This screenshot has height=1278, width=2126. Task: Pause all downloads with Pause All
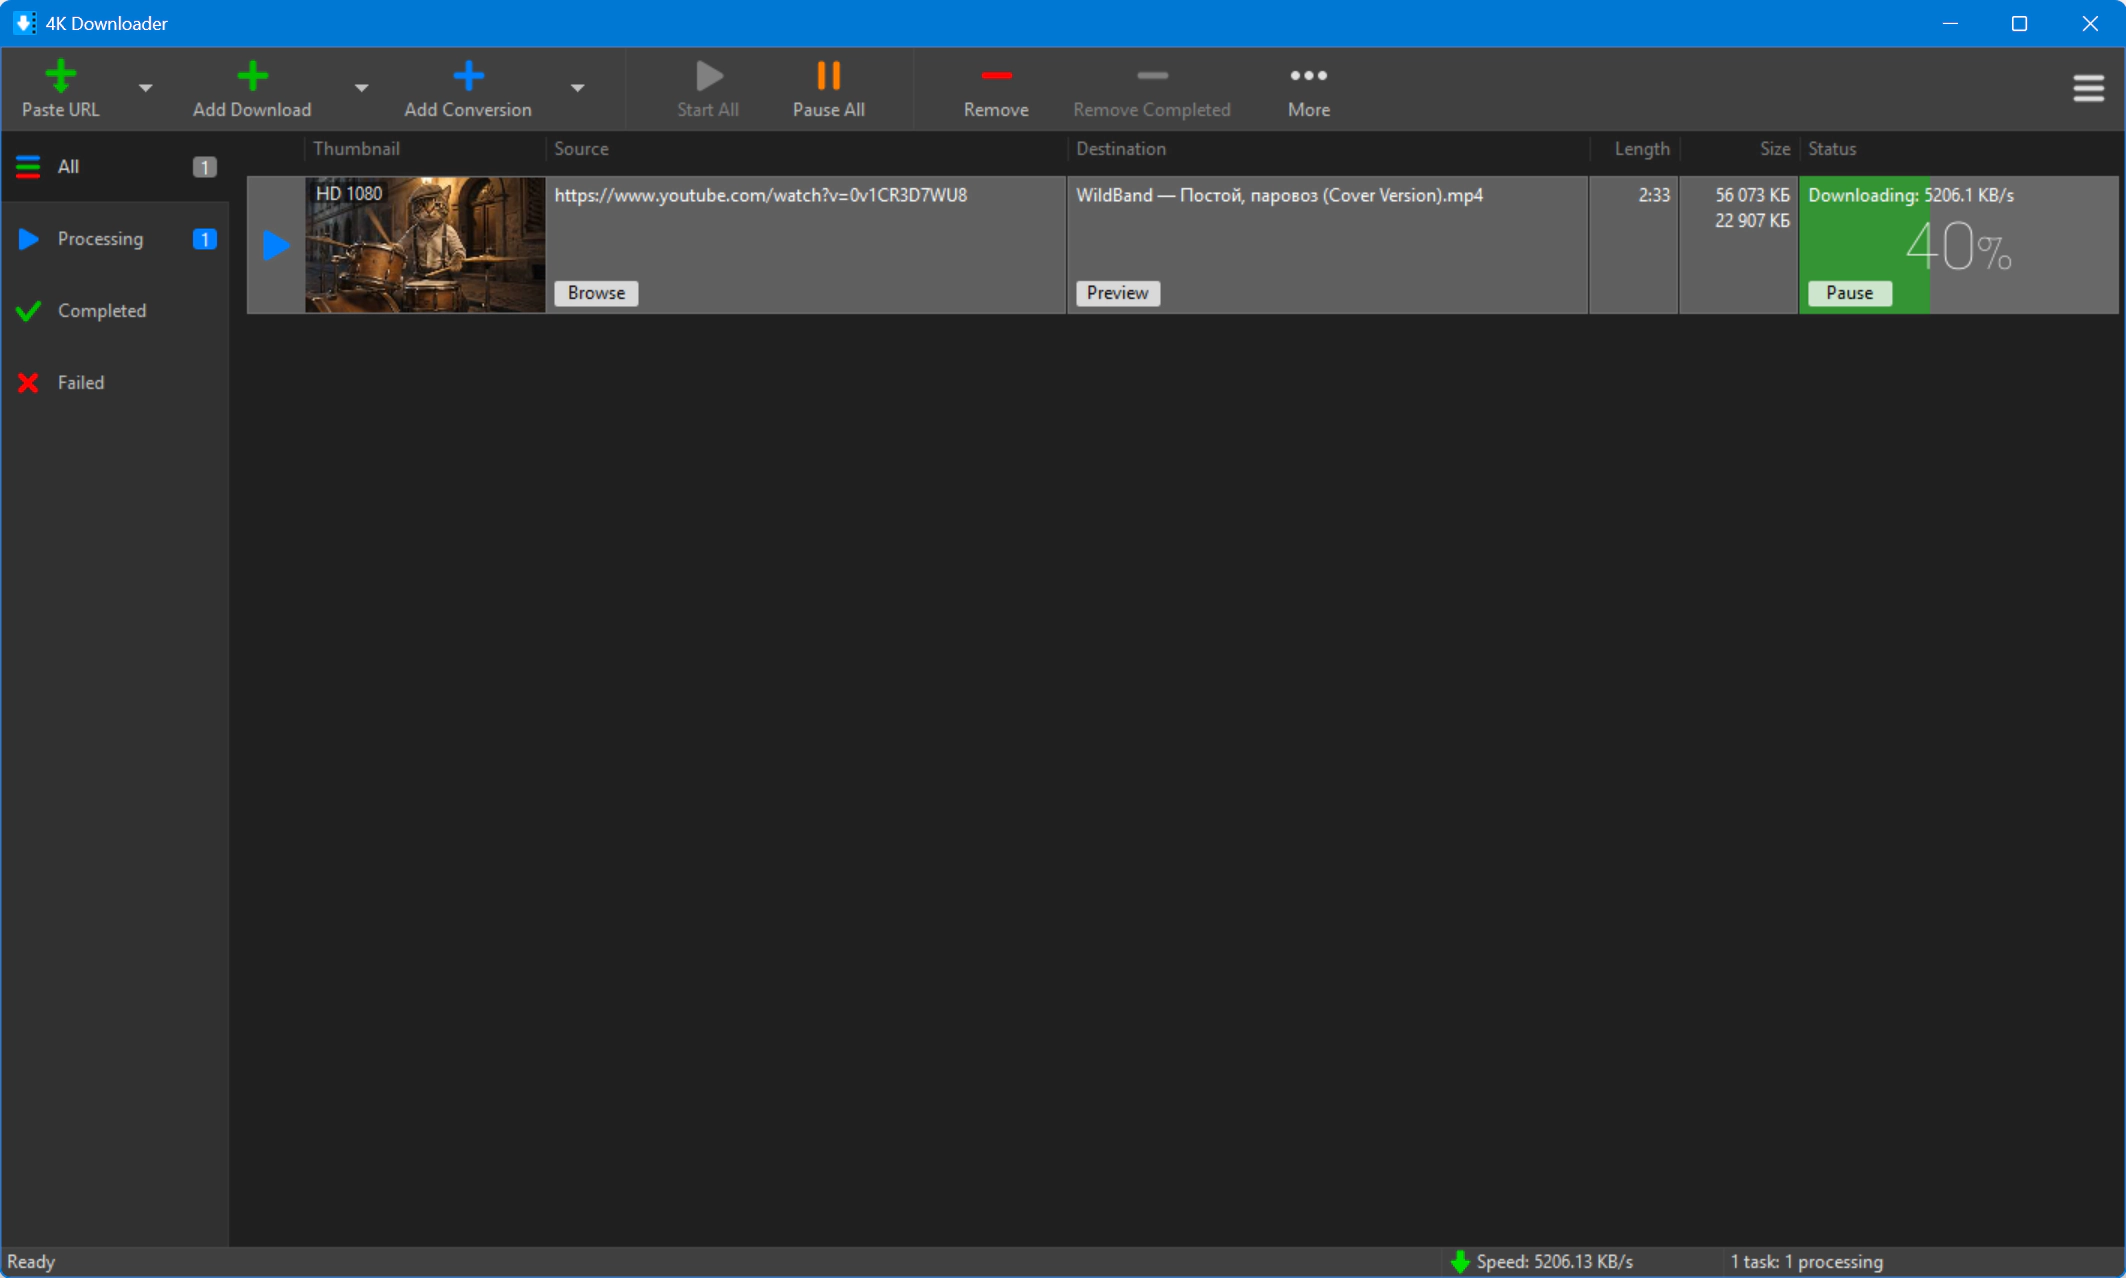(x=828, y=89)
